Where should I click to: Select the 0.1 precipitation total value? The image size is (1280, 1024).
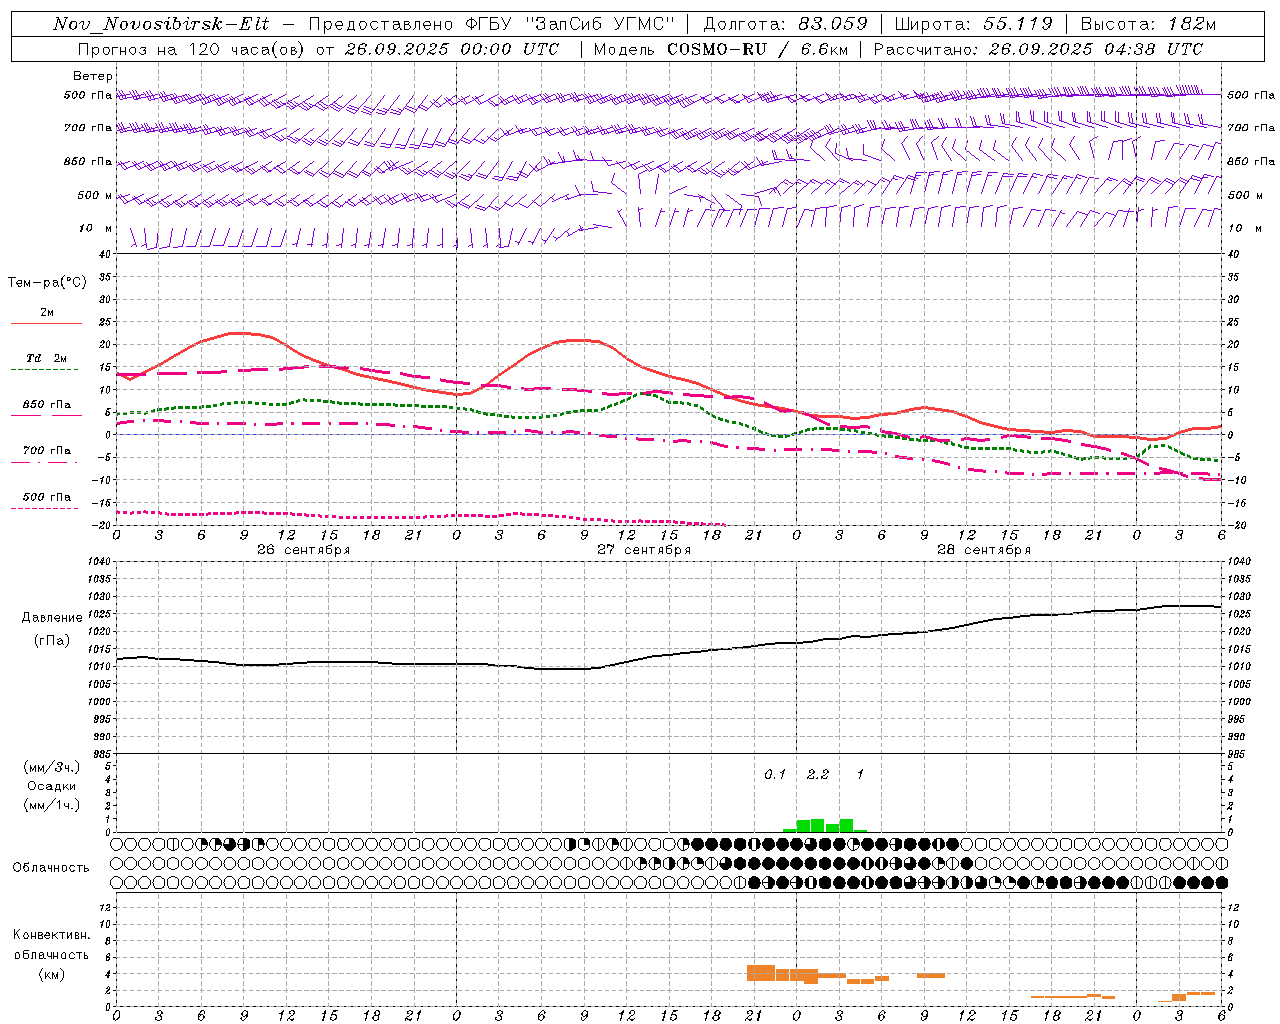click(775, 775)
